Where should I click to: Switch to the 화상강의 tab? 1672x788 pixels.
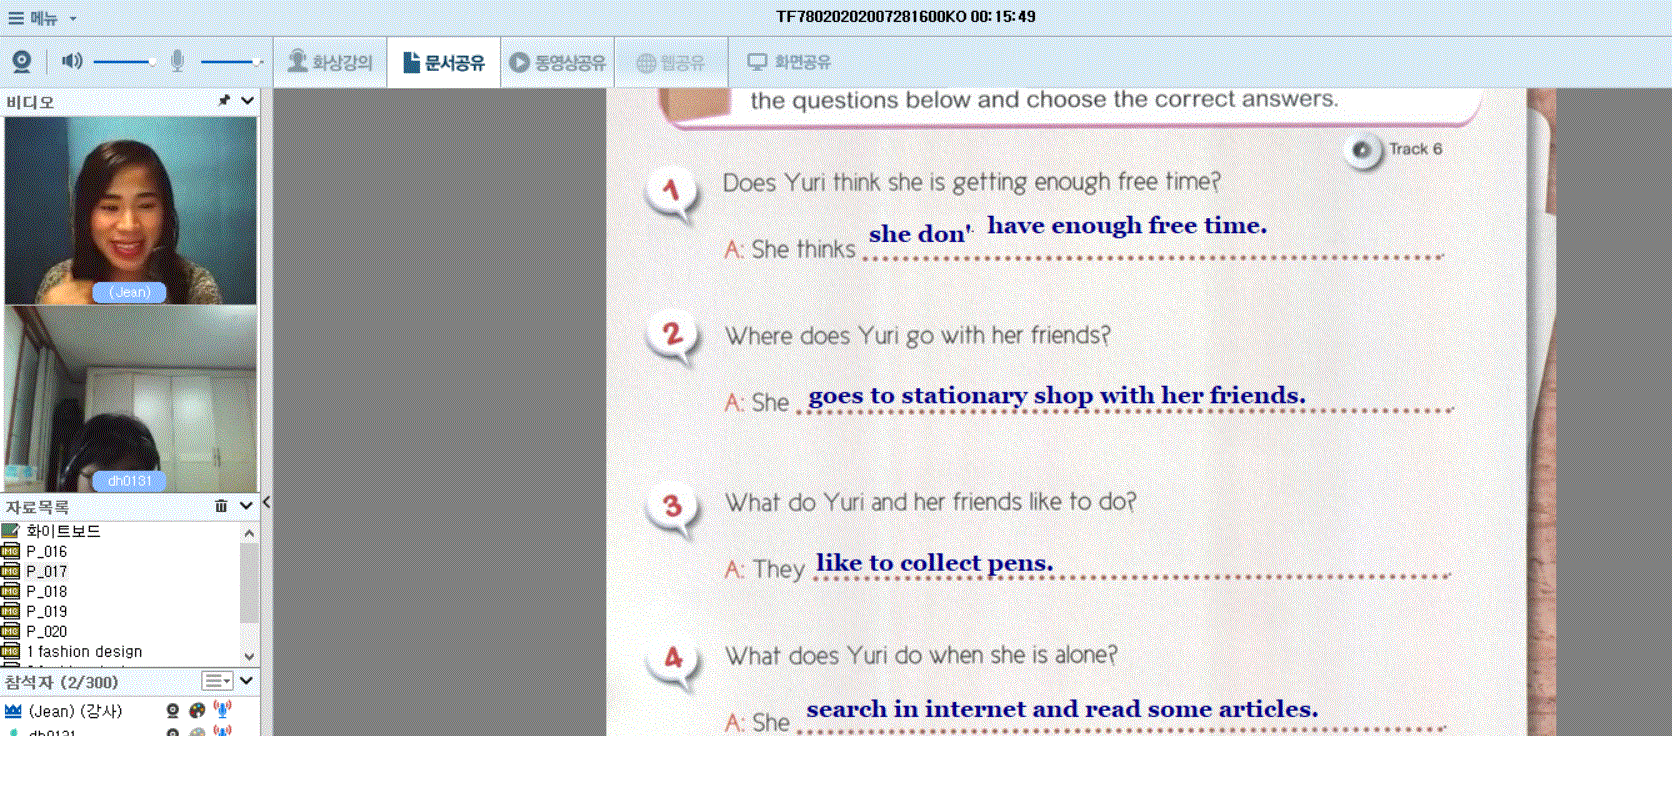[x=330, y=62]
